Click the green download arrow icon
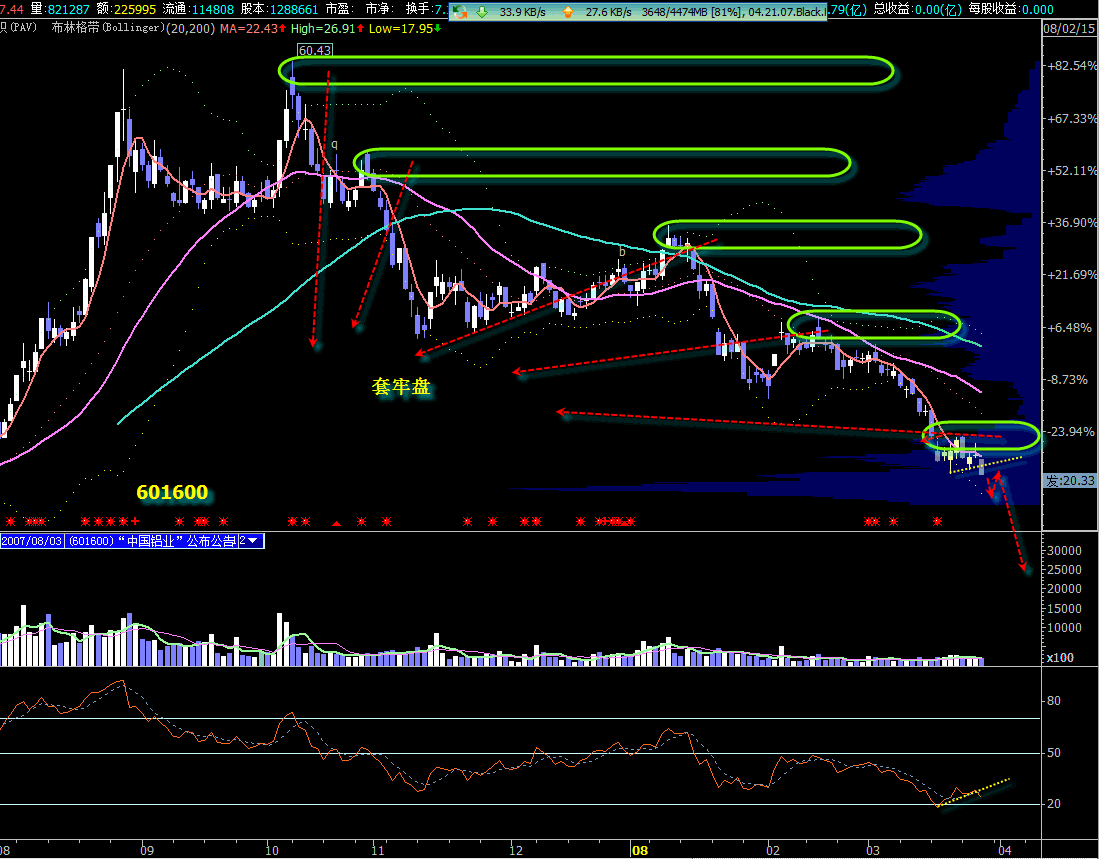 pyautogui.click(x=483, y=12)
